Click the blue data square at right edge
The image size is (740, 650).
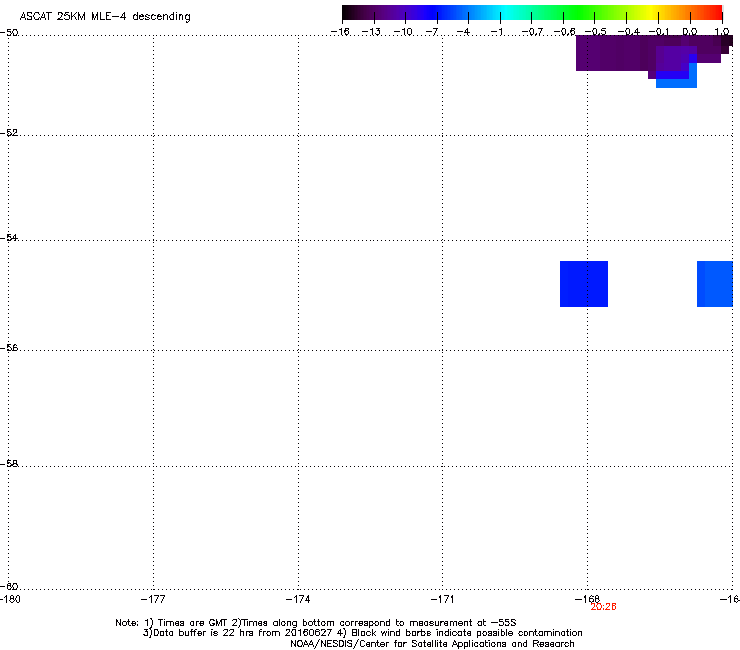click(715, 284)
